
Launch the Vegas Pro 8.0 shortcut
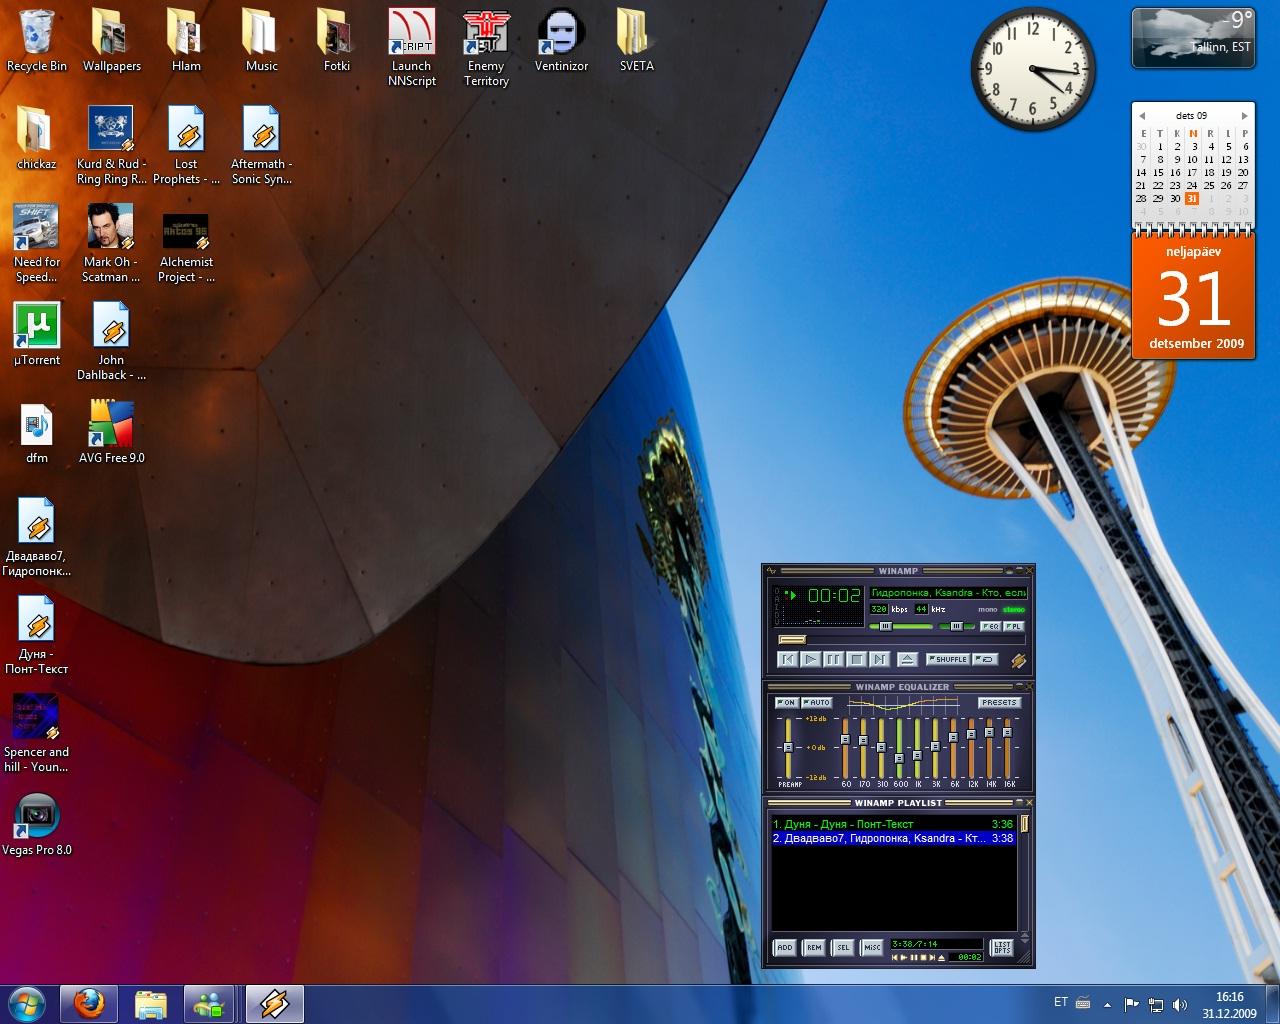click(37, 825)
